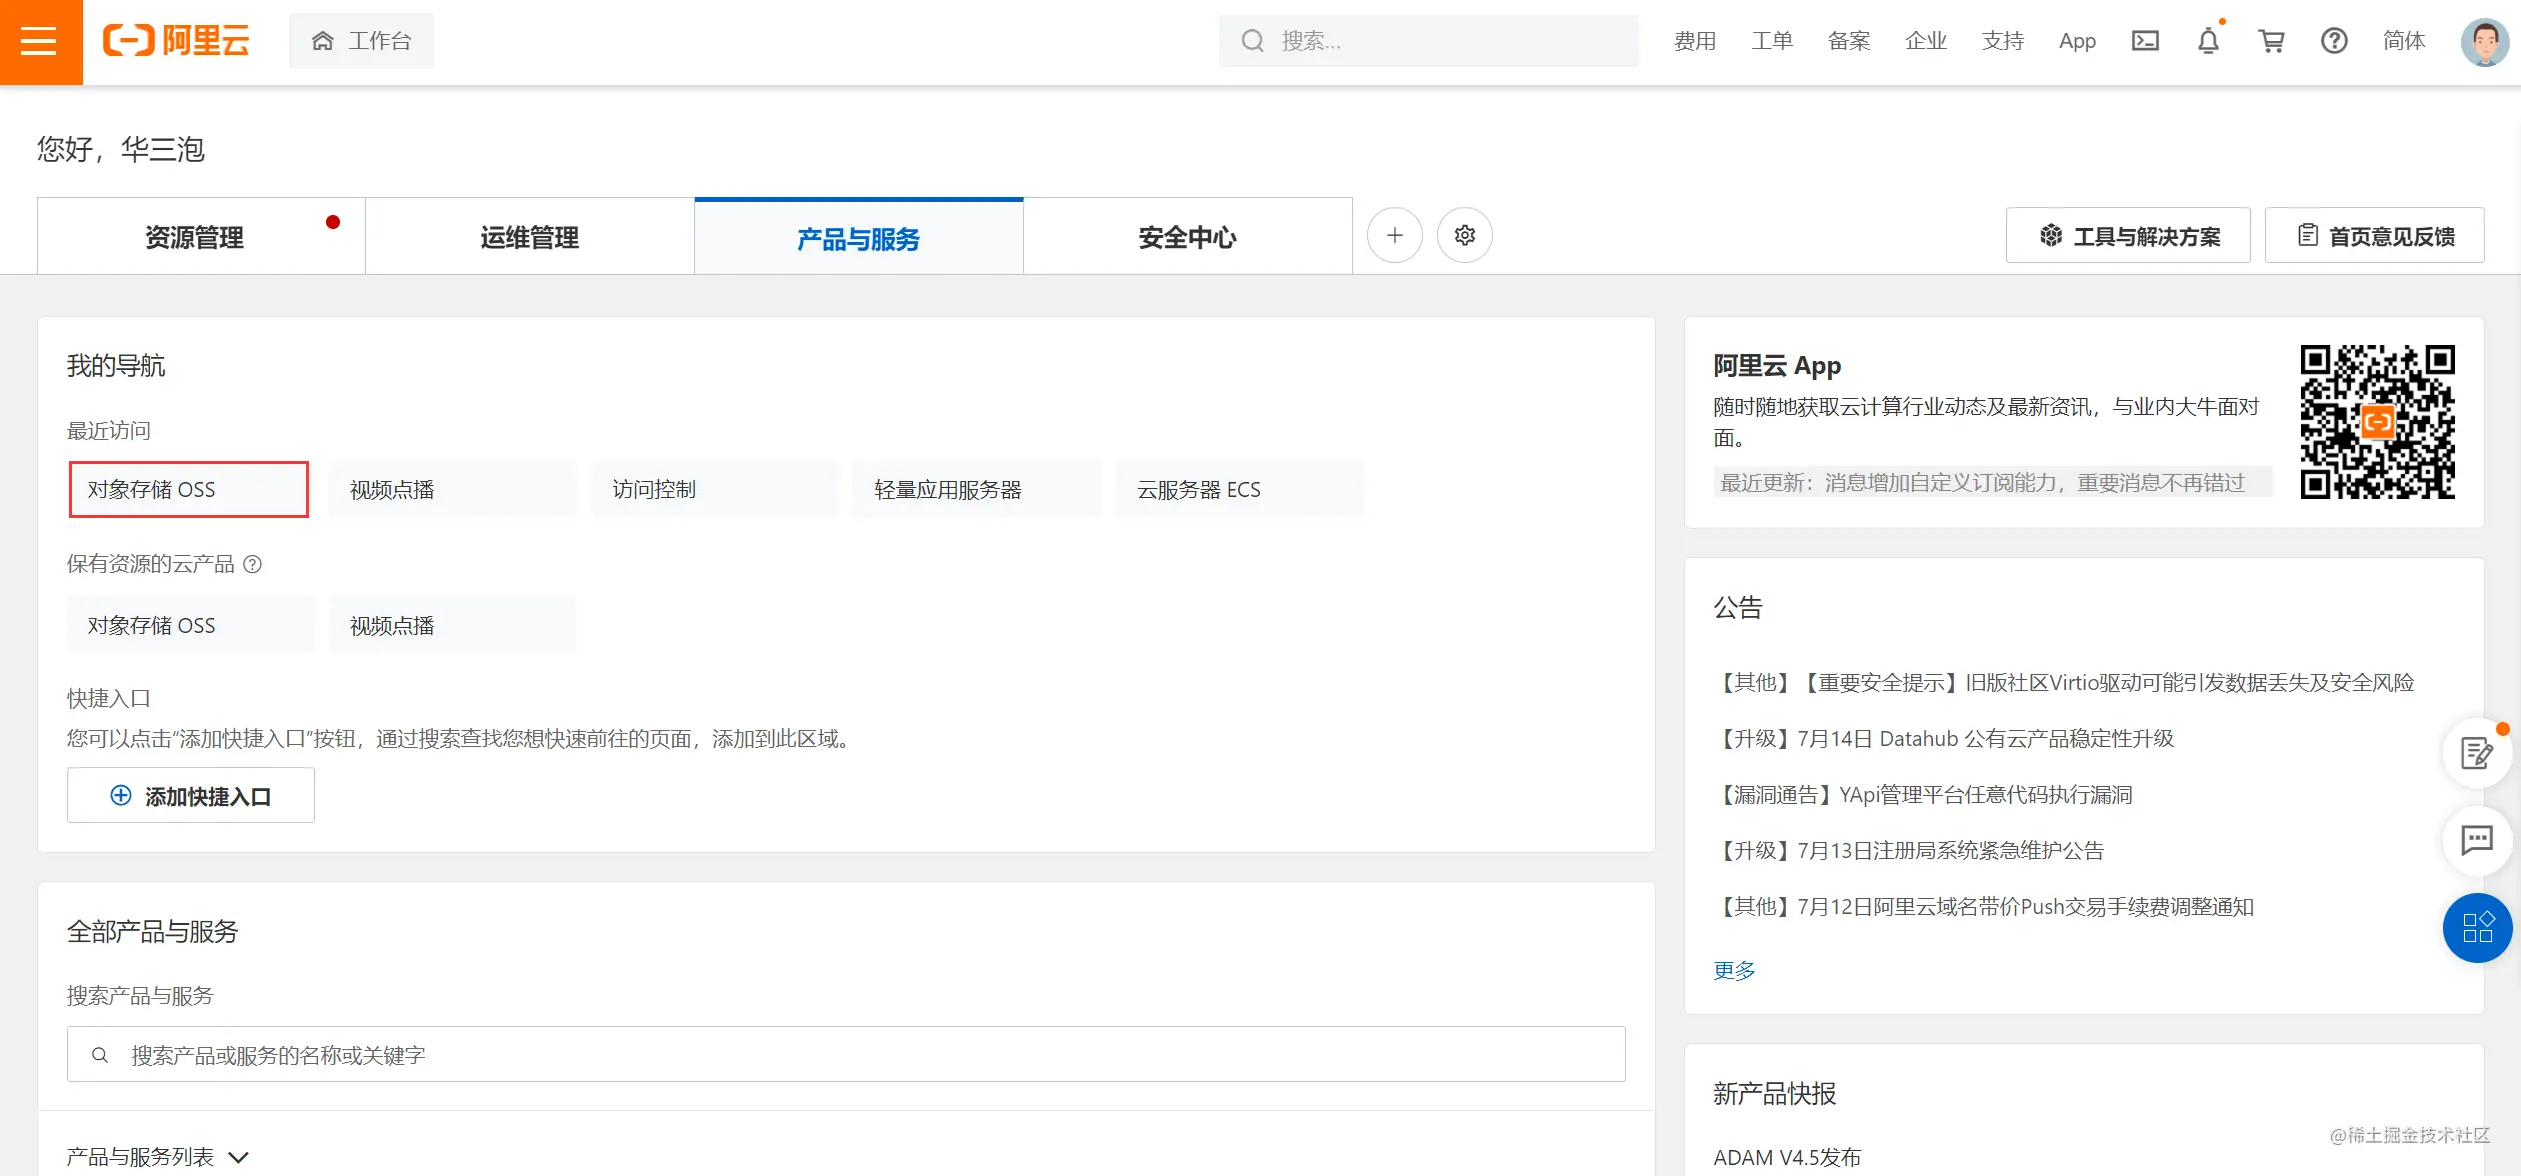Open the user avatar menu
2521x1176 pixels.
(2484, 42)
